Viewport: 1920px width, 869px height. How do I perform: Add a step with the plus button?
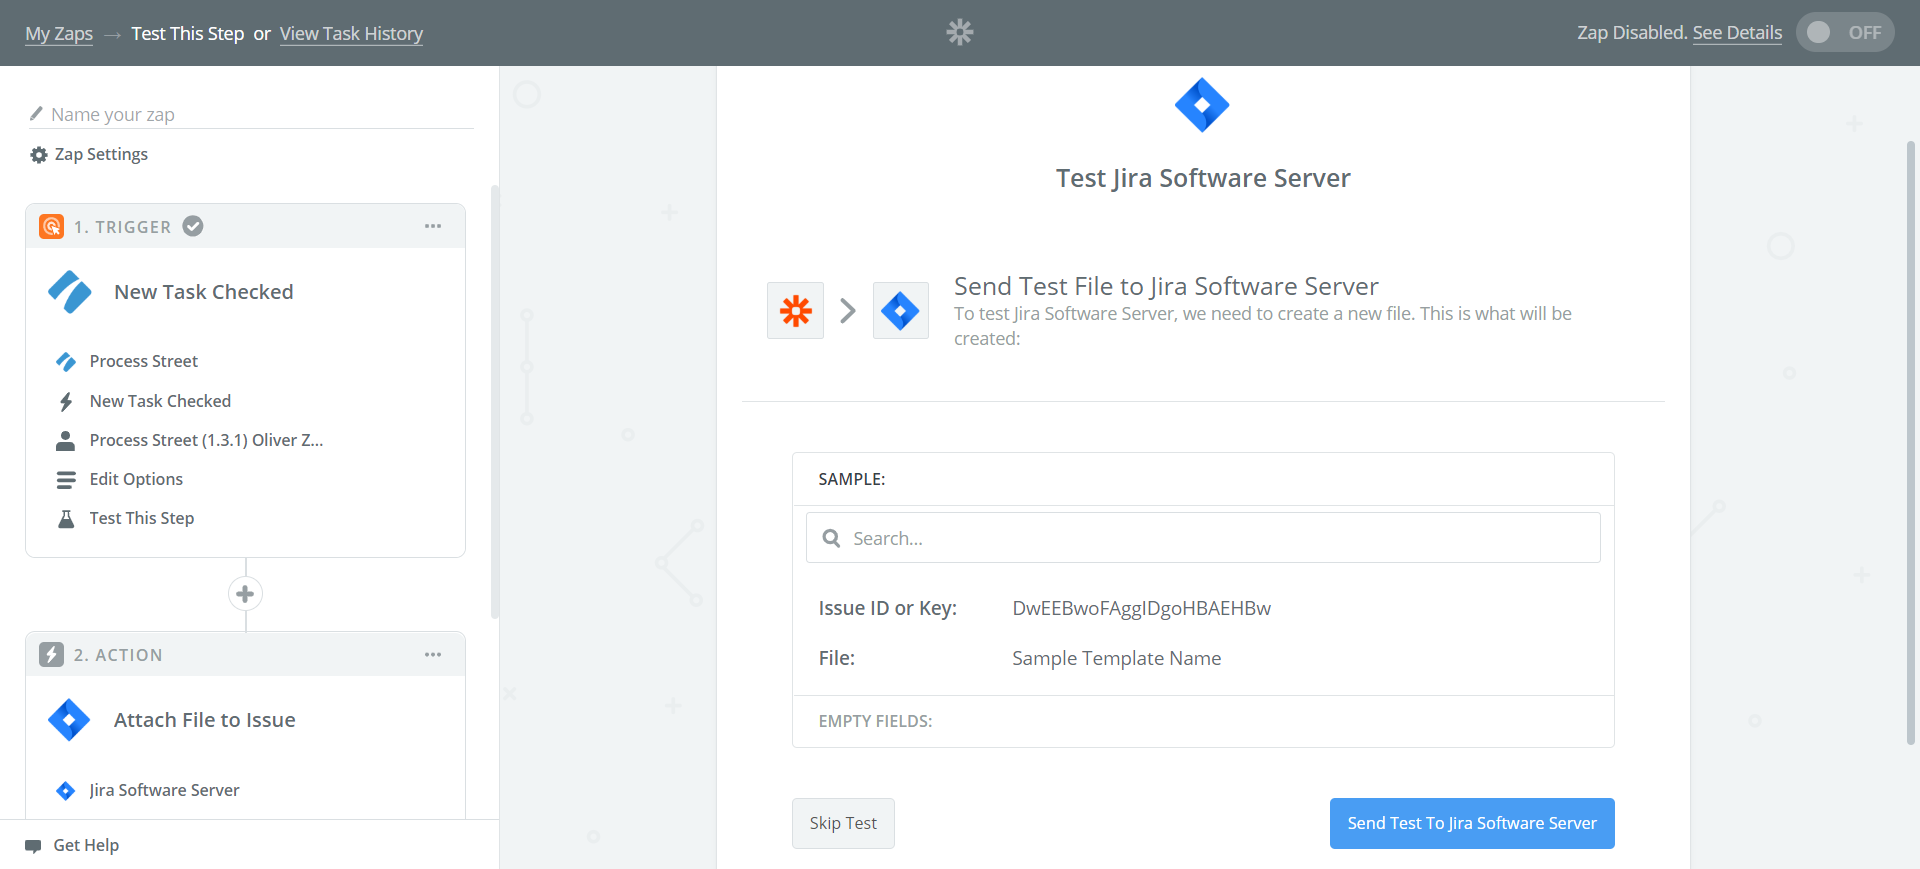coord(245,594)
